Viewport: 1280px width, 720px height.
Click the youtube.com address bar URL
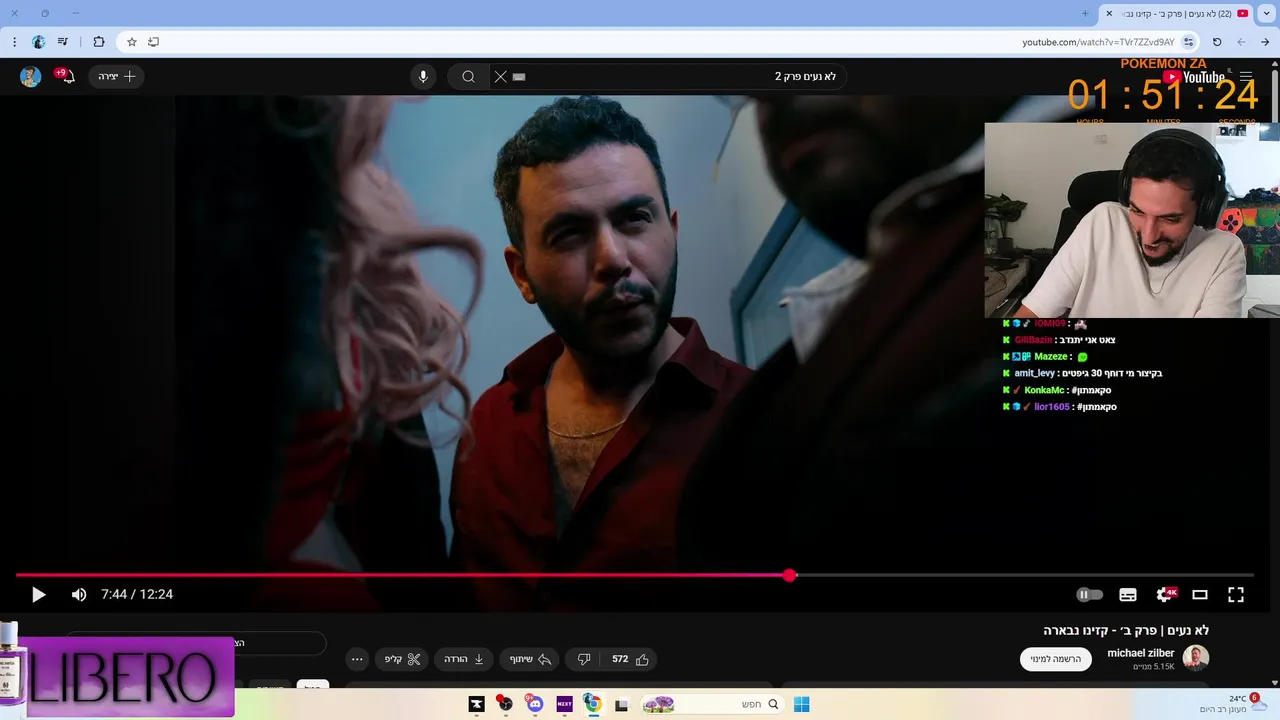tap(1098, 42)
